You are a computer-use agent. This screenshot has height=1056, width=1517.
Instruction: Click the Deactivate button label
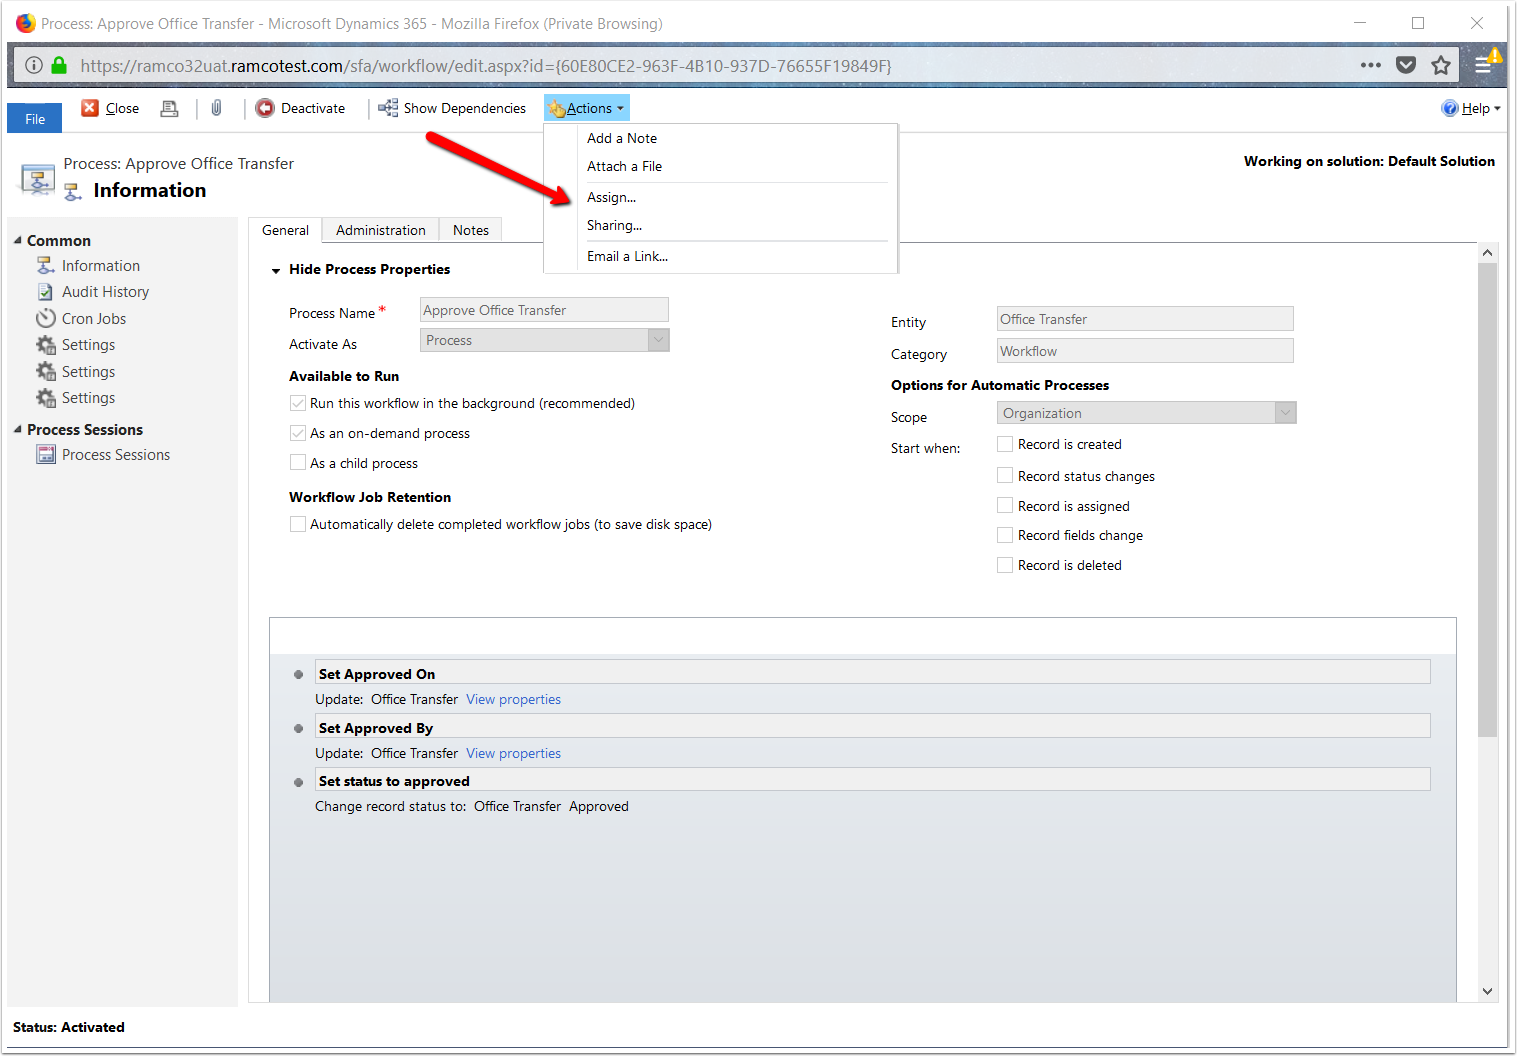click(313, 108)
